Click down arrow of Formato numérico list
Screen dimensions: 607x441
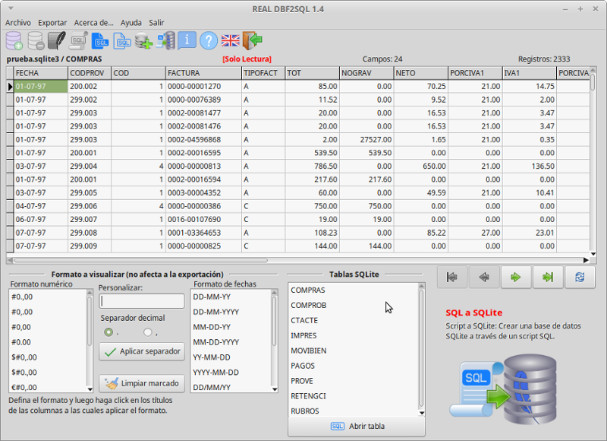point(90,389)
